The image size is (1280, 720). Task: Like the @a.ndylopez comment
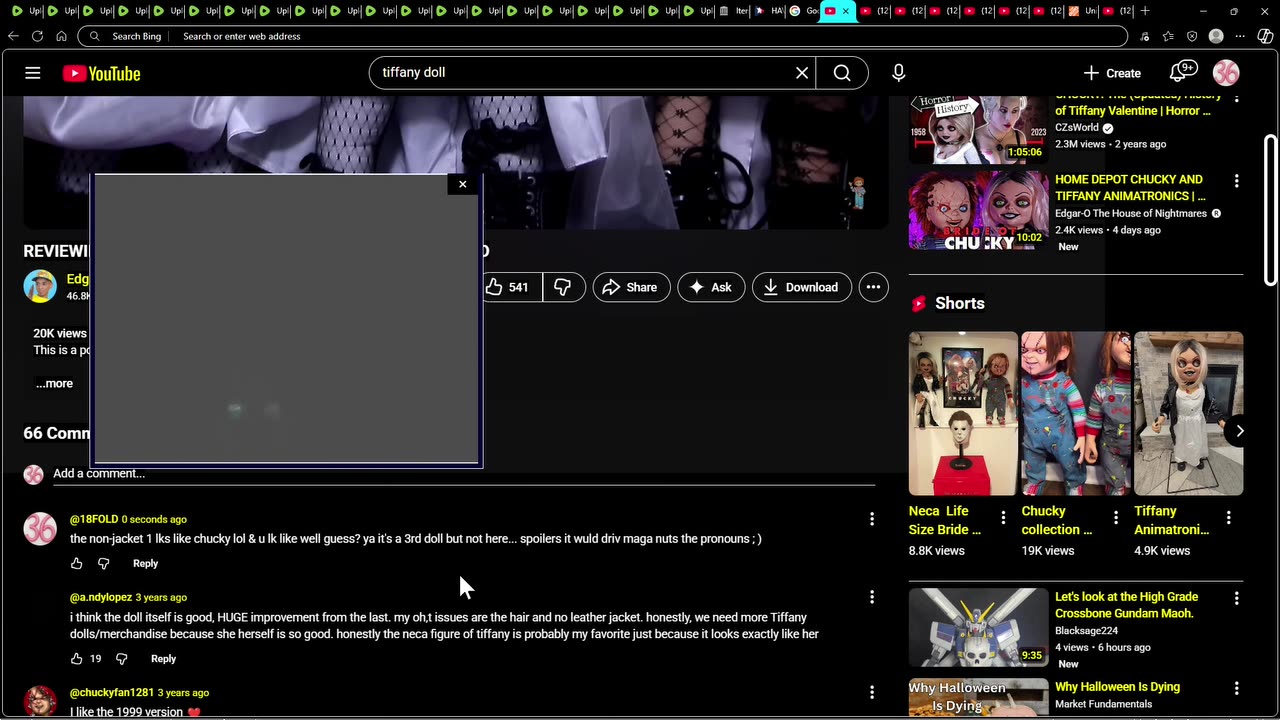[x=77, y=659]
